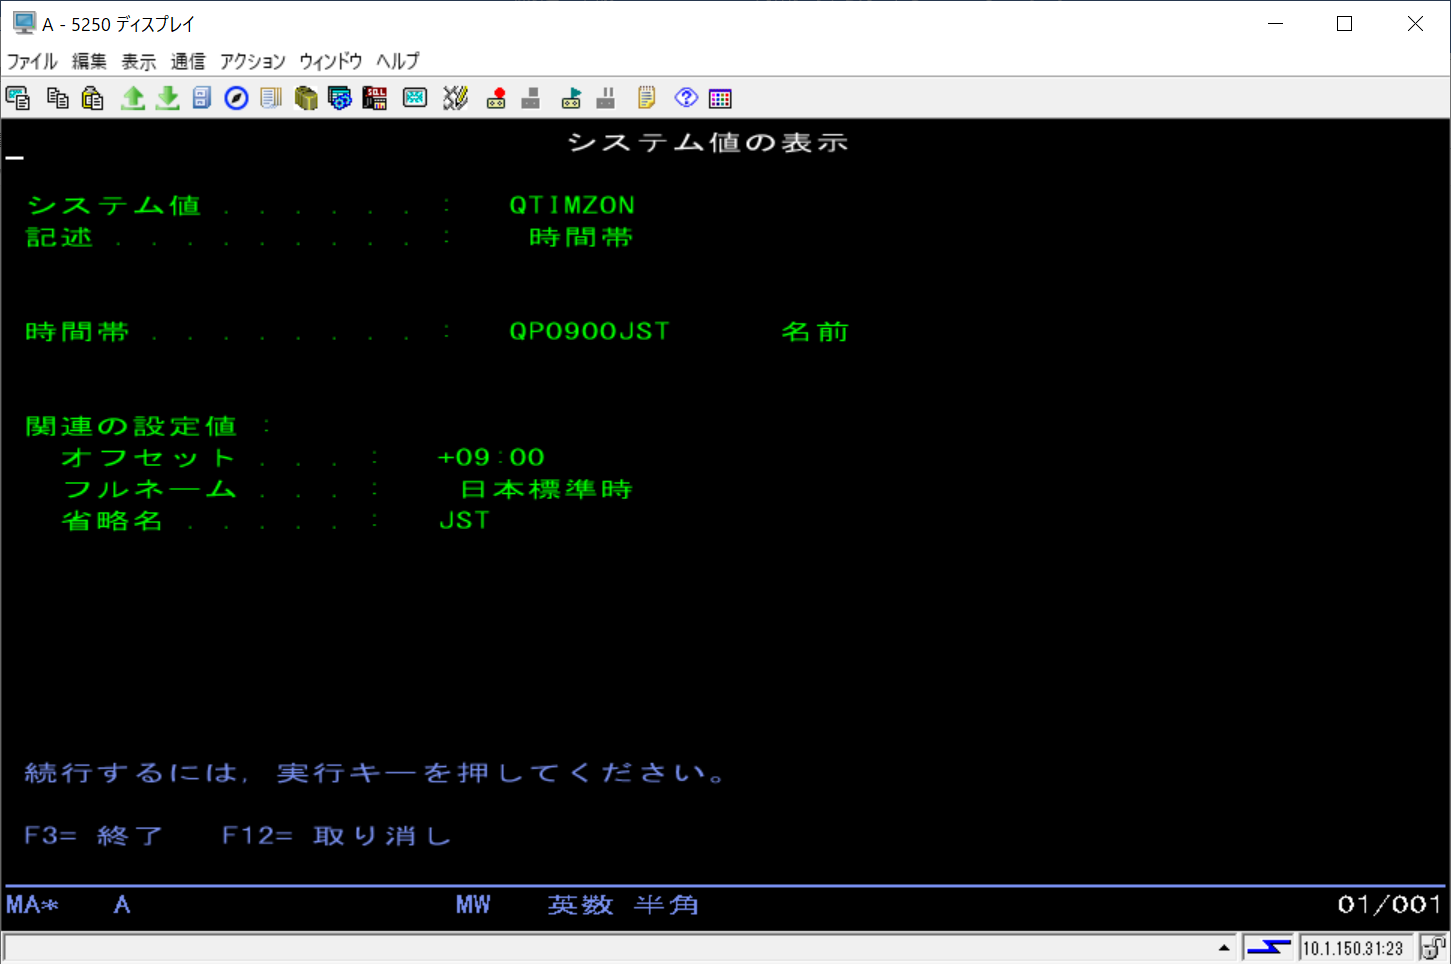1451x964 pixels.
Task: Open the ウィンドウ menu
Action: [x=331, y=61]
